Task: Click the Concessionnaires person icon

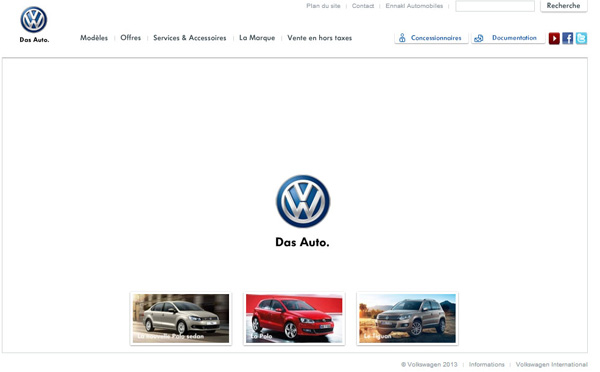Action: pyautogui.click(x=402, y=38)
